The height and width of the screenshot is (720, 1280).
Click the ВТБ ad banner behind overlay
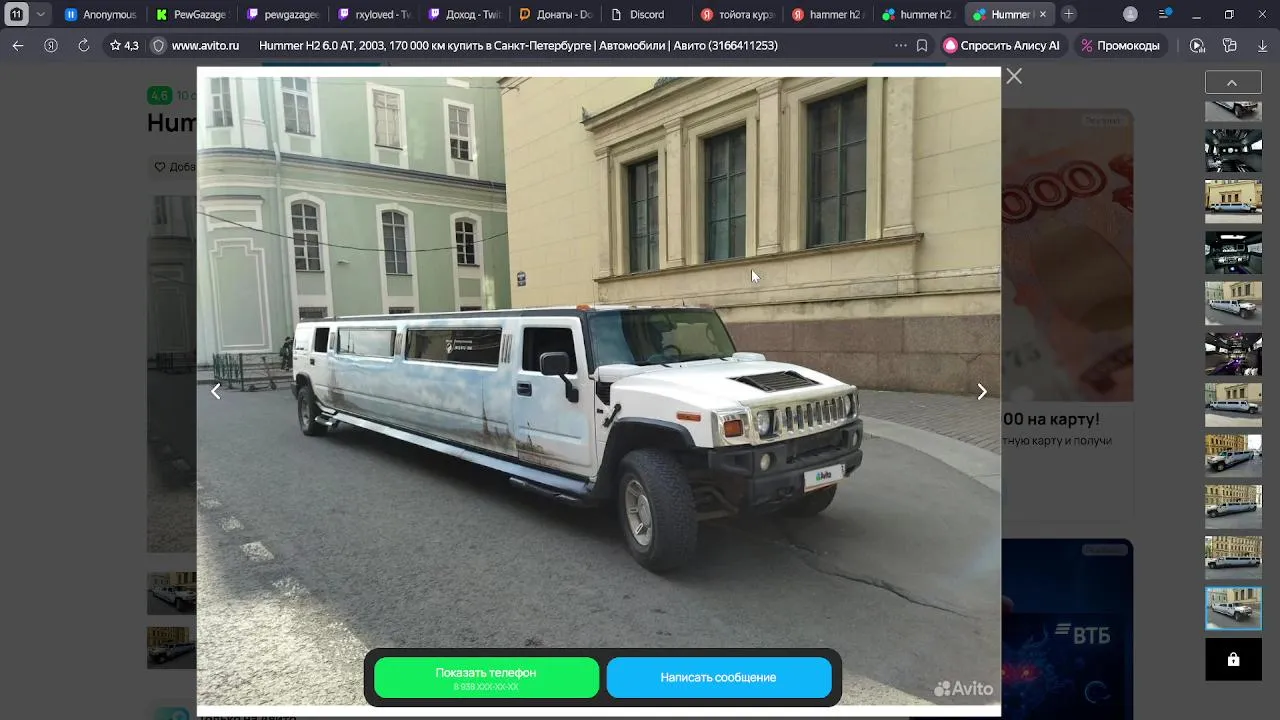click(1067, 629)
